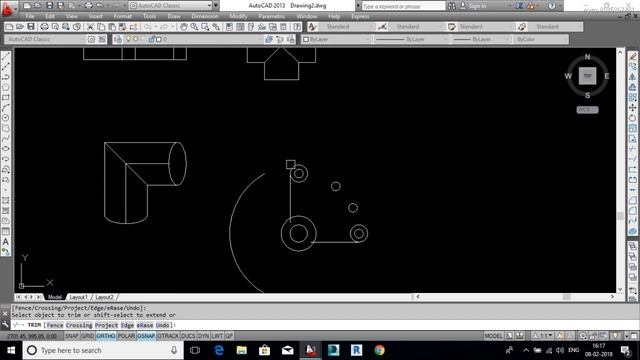Click the Dimension Style icon
The height and width of the screenshot is (360, 640).
pos(382,27)
